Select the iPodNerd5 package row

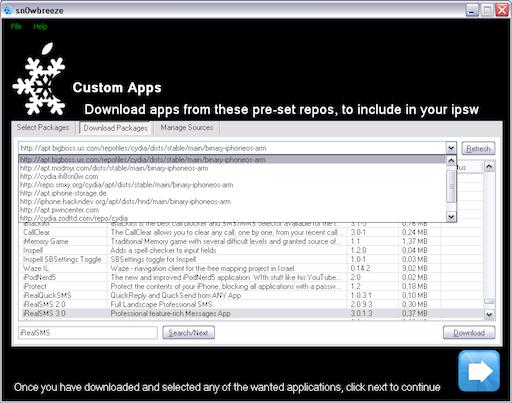[x=252, y=277]
